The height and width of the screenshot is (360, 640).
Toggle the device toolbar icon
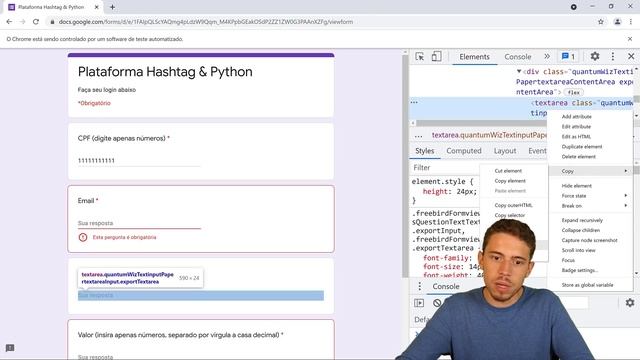tap(436, 56)
